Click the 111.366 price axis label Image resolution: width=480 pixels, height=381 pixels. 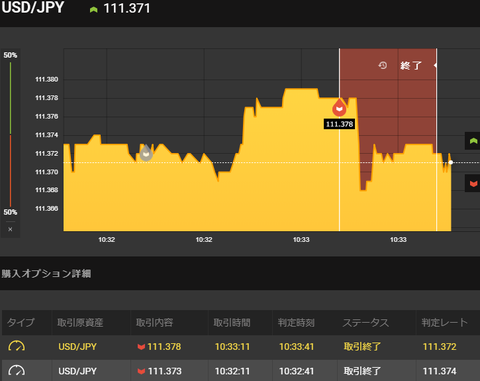(47, 208)
